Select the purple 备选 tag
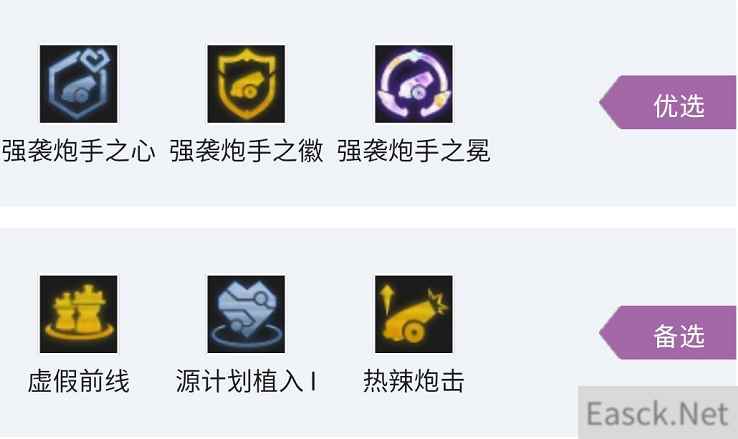Image resolution: width=738 pixels, height=439 pixels. click(x=668, y=333)
